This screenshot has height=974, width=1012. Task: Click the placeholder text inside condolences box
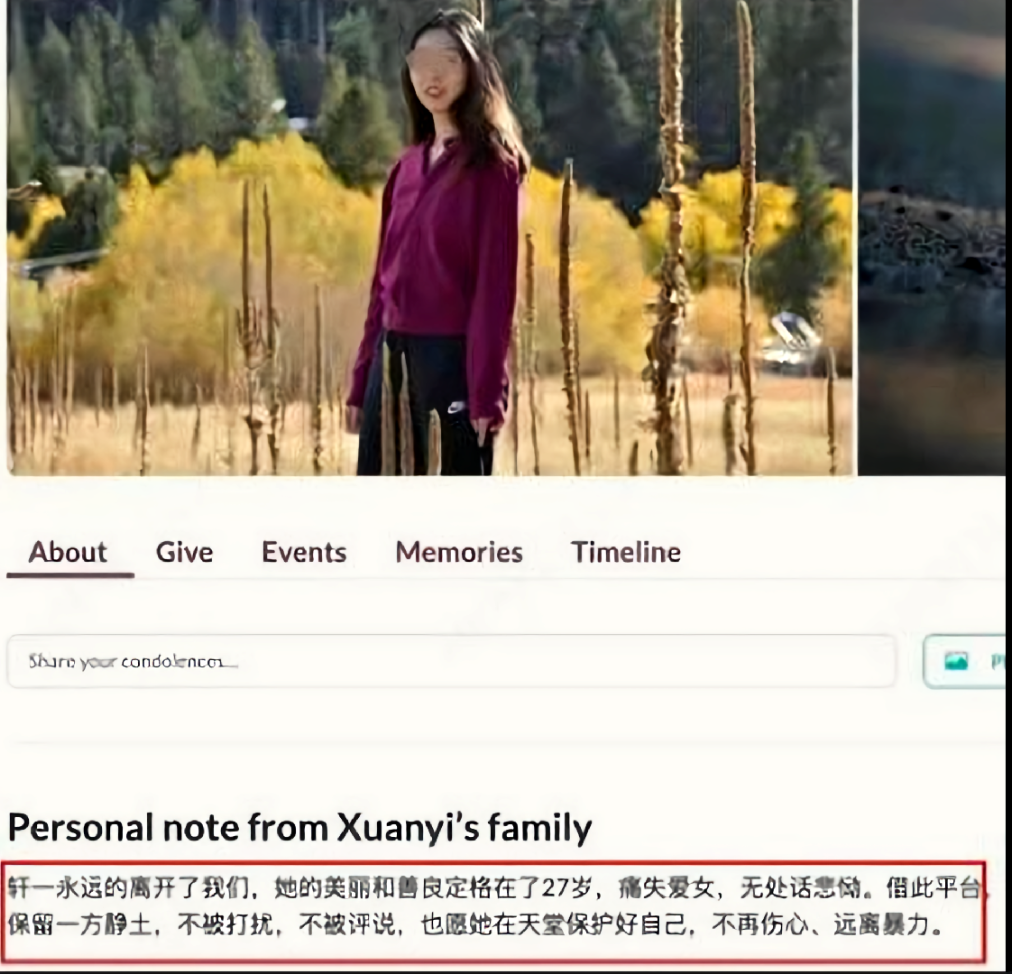tap(133, 662)
